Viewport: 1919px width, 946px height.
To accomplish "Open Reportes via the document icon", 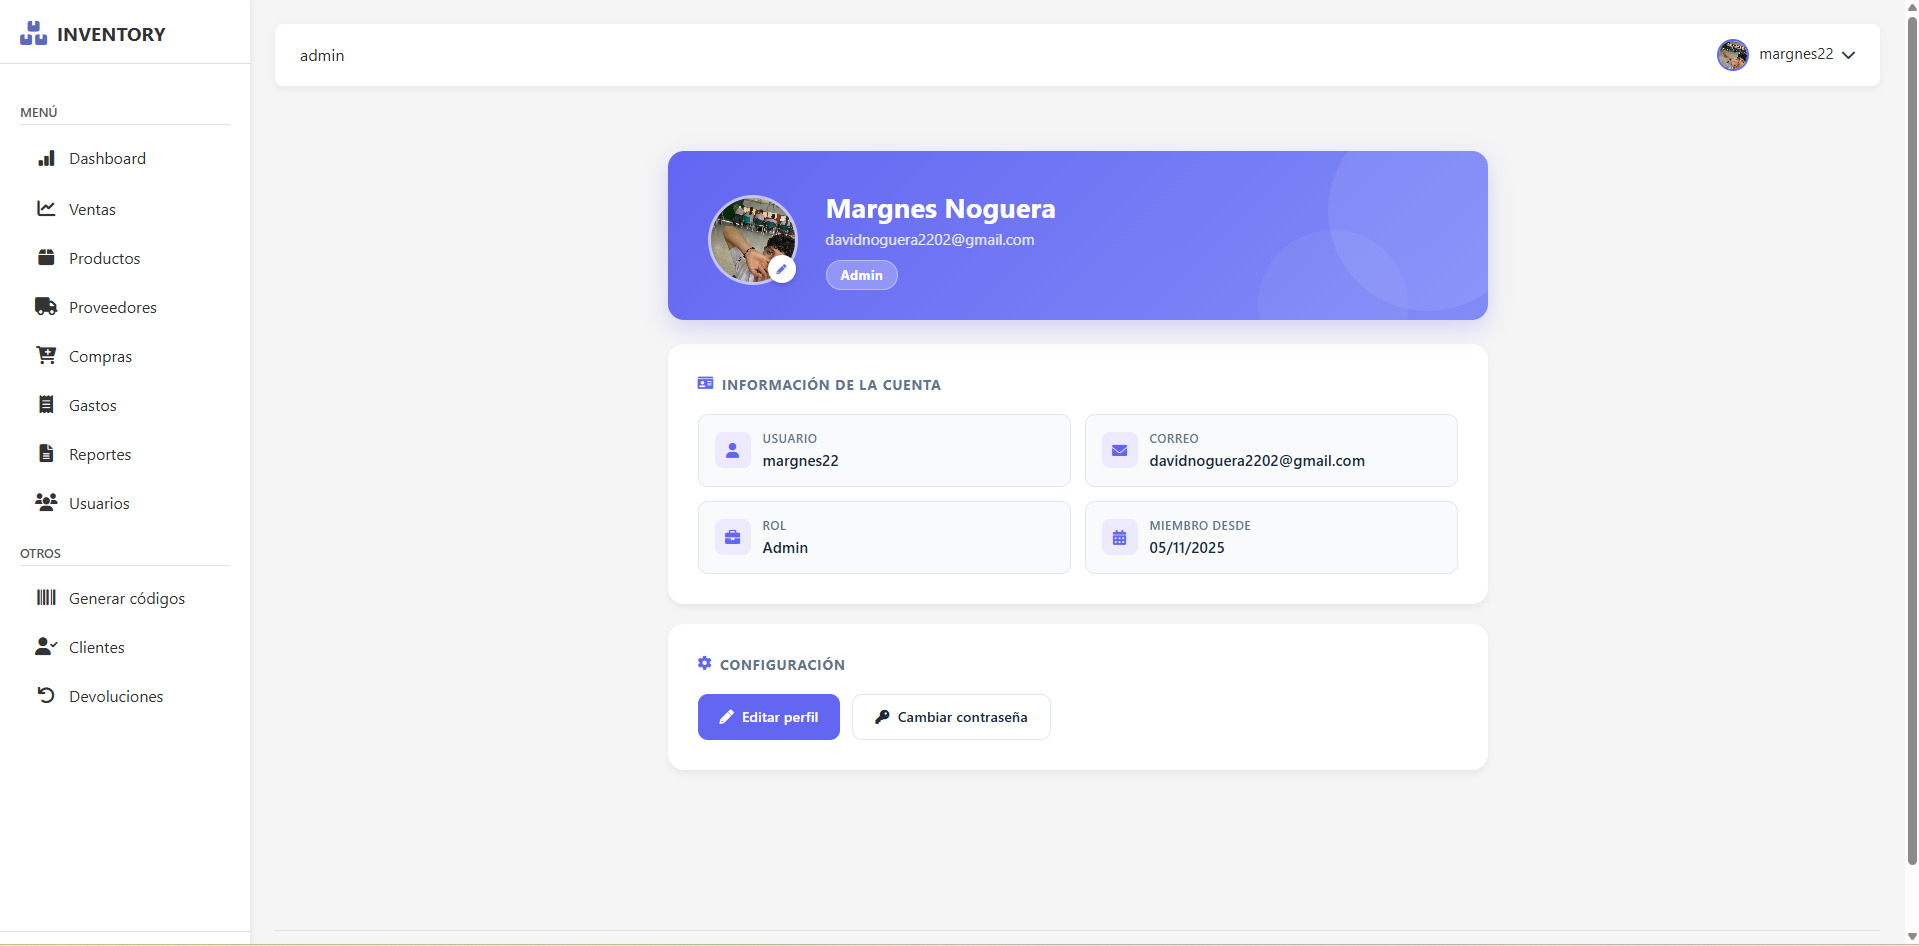I will 47,453.
